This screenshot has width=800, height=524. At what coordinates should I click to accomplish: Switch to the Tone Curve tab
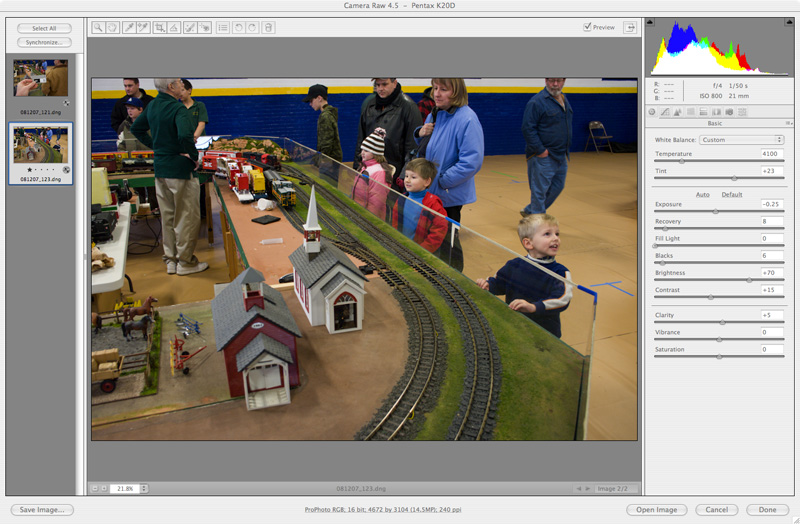point(665,111)
